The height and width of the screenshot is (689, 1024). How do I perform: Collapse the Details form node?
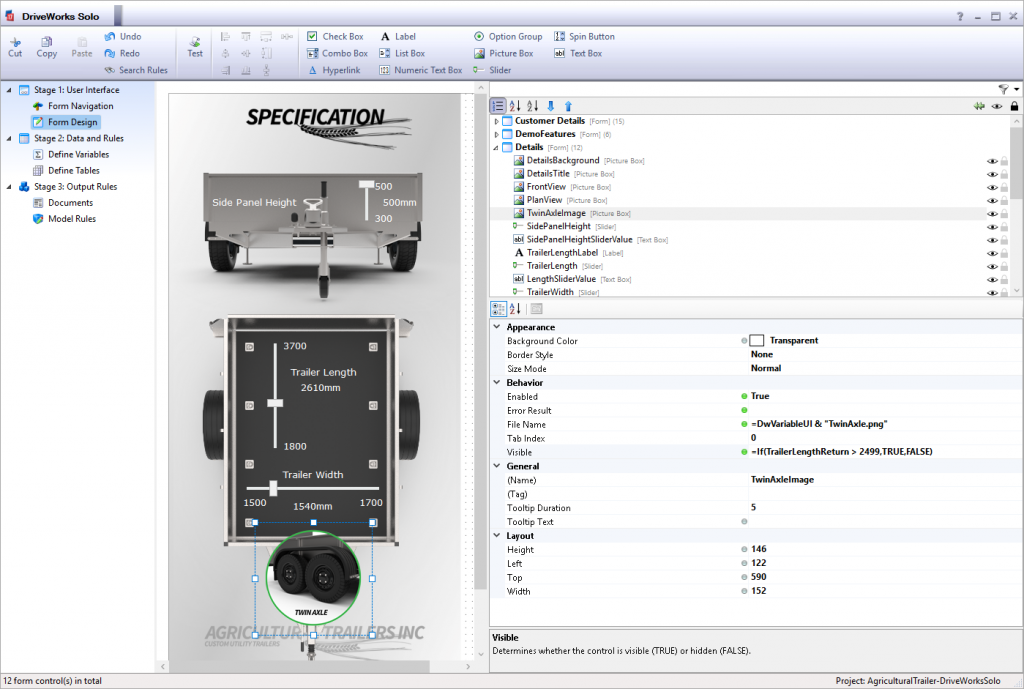(x=496, y=148)
